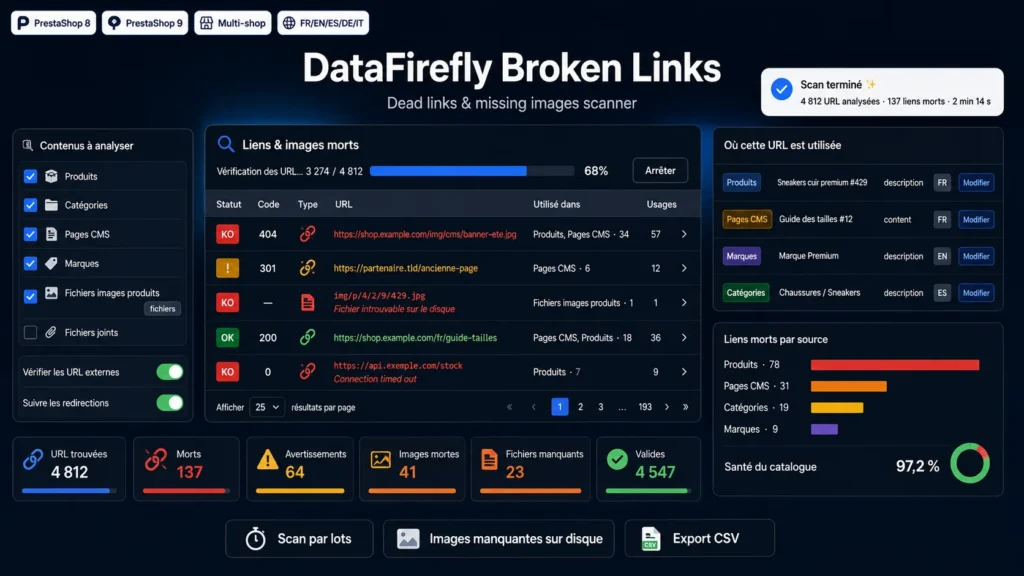This screenshot has height=576, width=1024.
Task: Click green link icon in the 200 row
Action: (x=308, y=338)
